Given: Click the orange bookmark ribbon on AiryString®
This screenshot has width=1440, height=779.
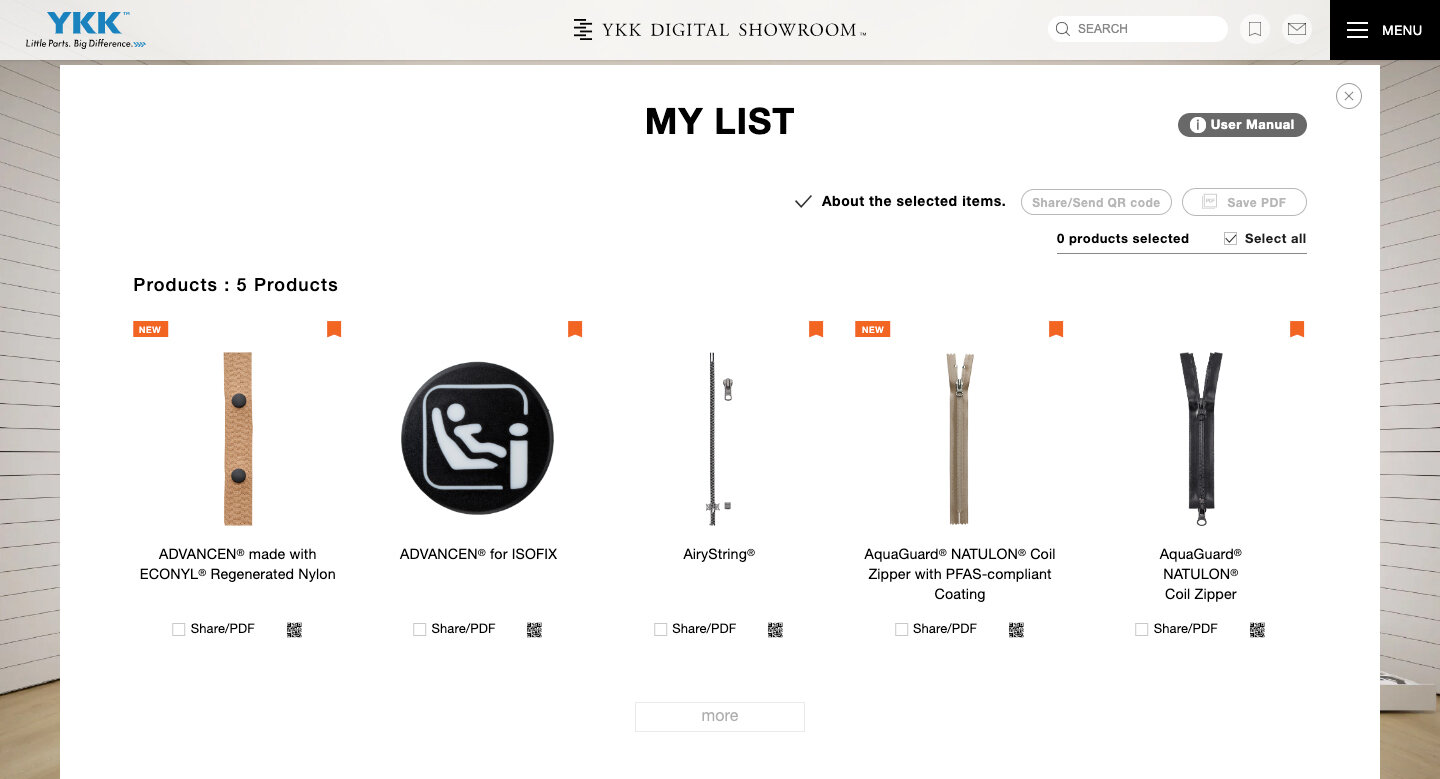Looking at the screenshot, I should pos(816,328).
